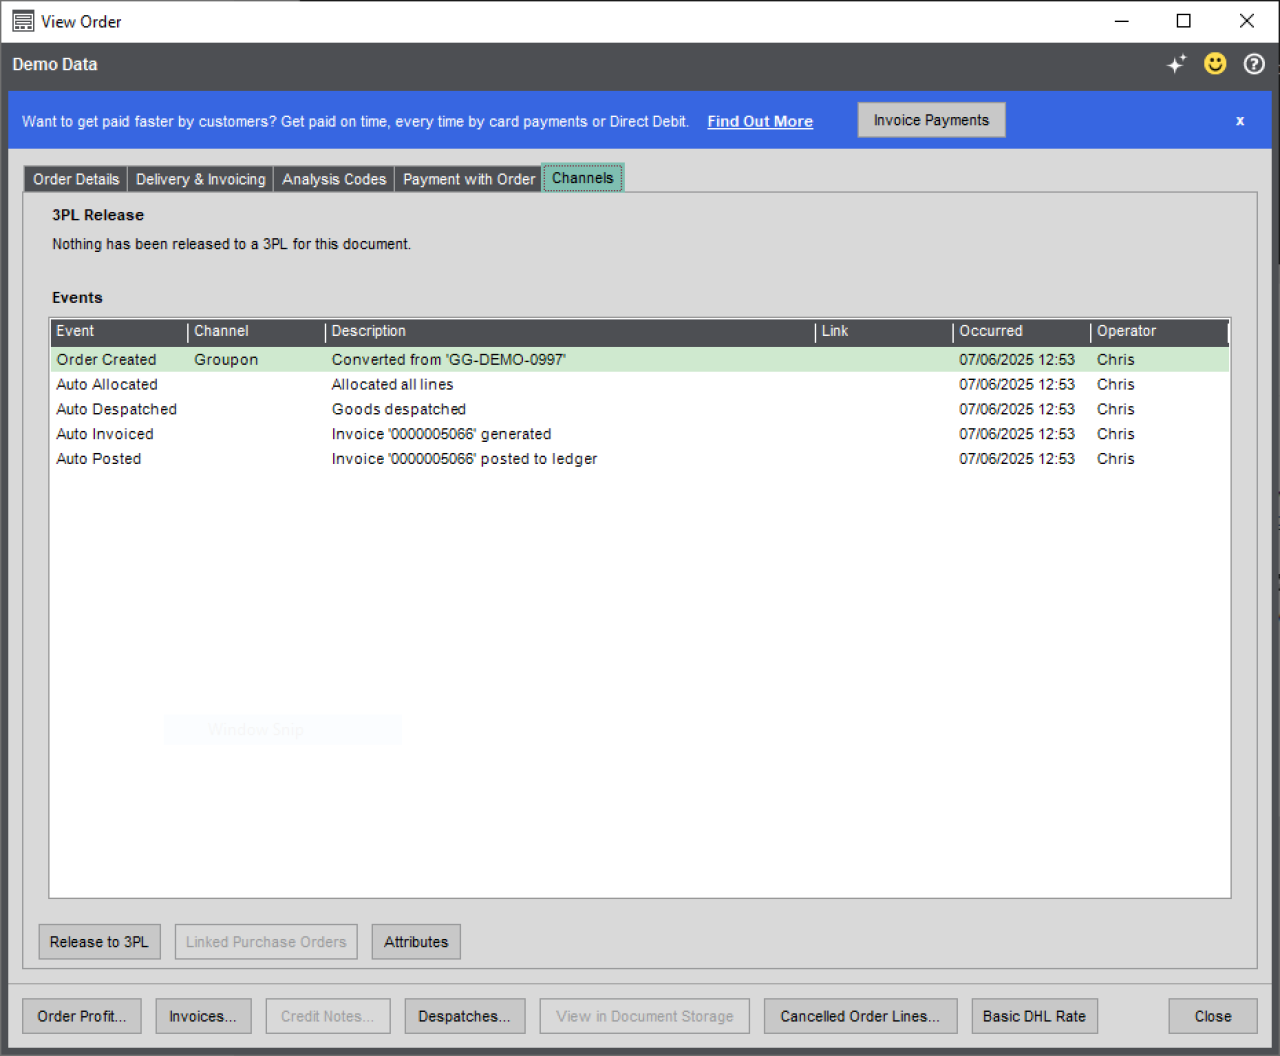Open the Attributes button
Image resolution: width=1280 pixels, height=1056 pixels.
[x=416, y=942]
